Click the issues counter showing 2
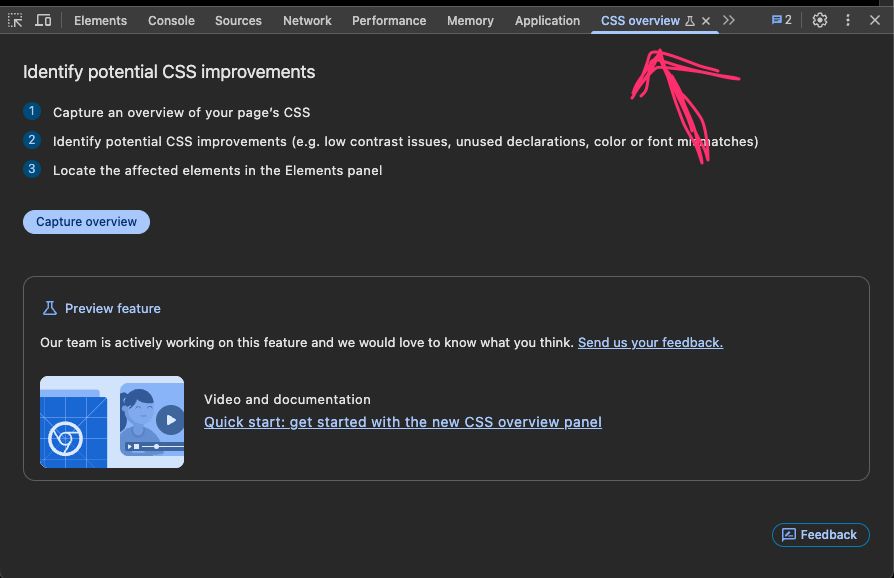This screenshot has width=894, height=578. (782, 19)
